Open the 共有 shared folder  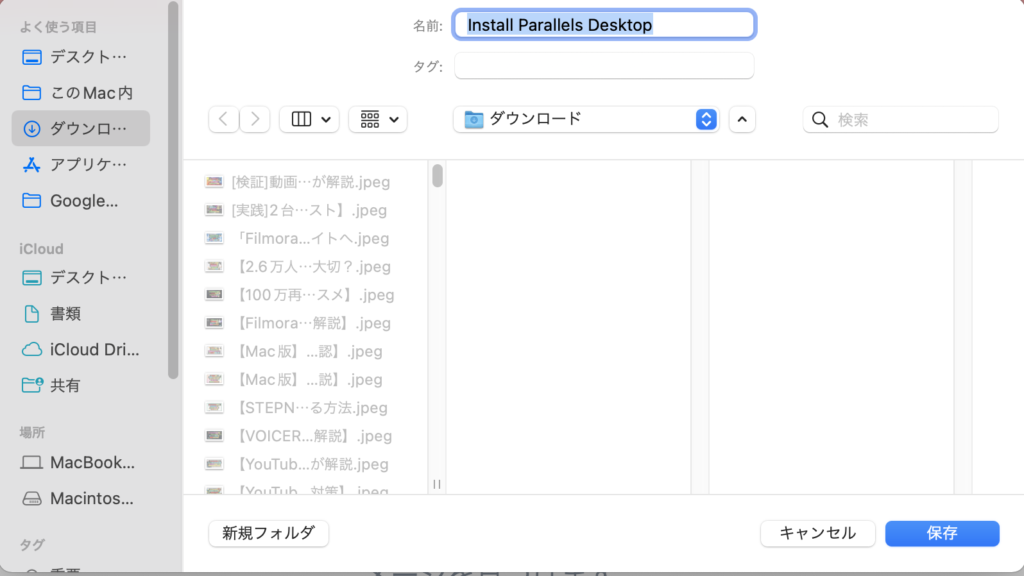tap(81, 385)
